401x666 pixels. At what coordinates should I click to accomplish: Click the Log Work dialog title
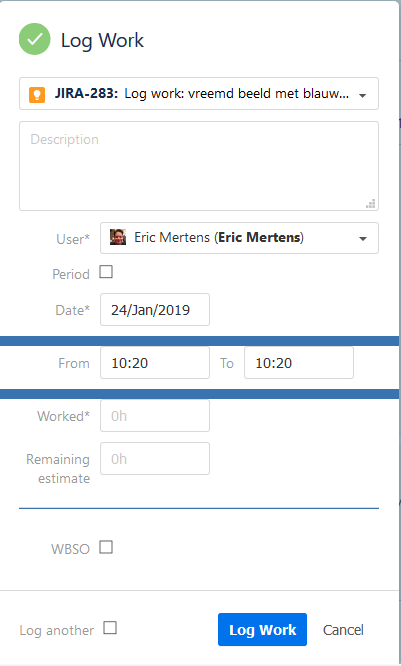pos(102,40)
